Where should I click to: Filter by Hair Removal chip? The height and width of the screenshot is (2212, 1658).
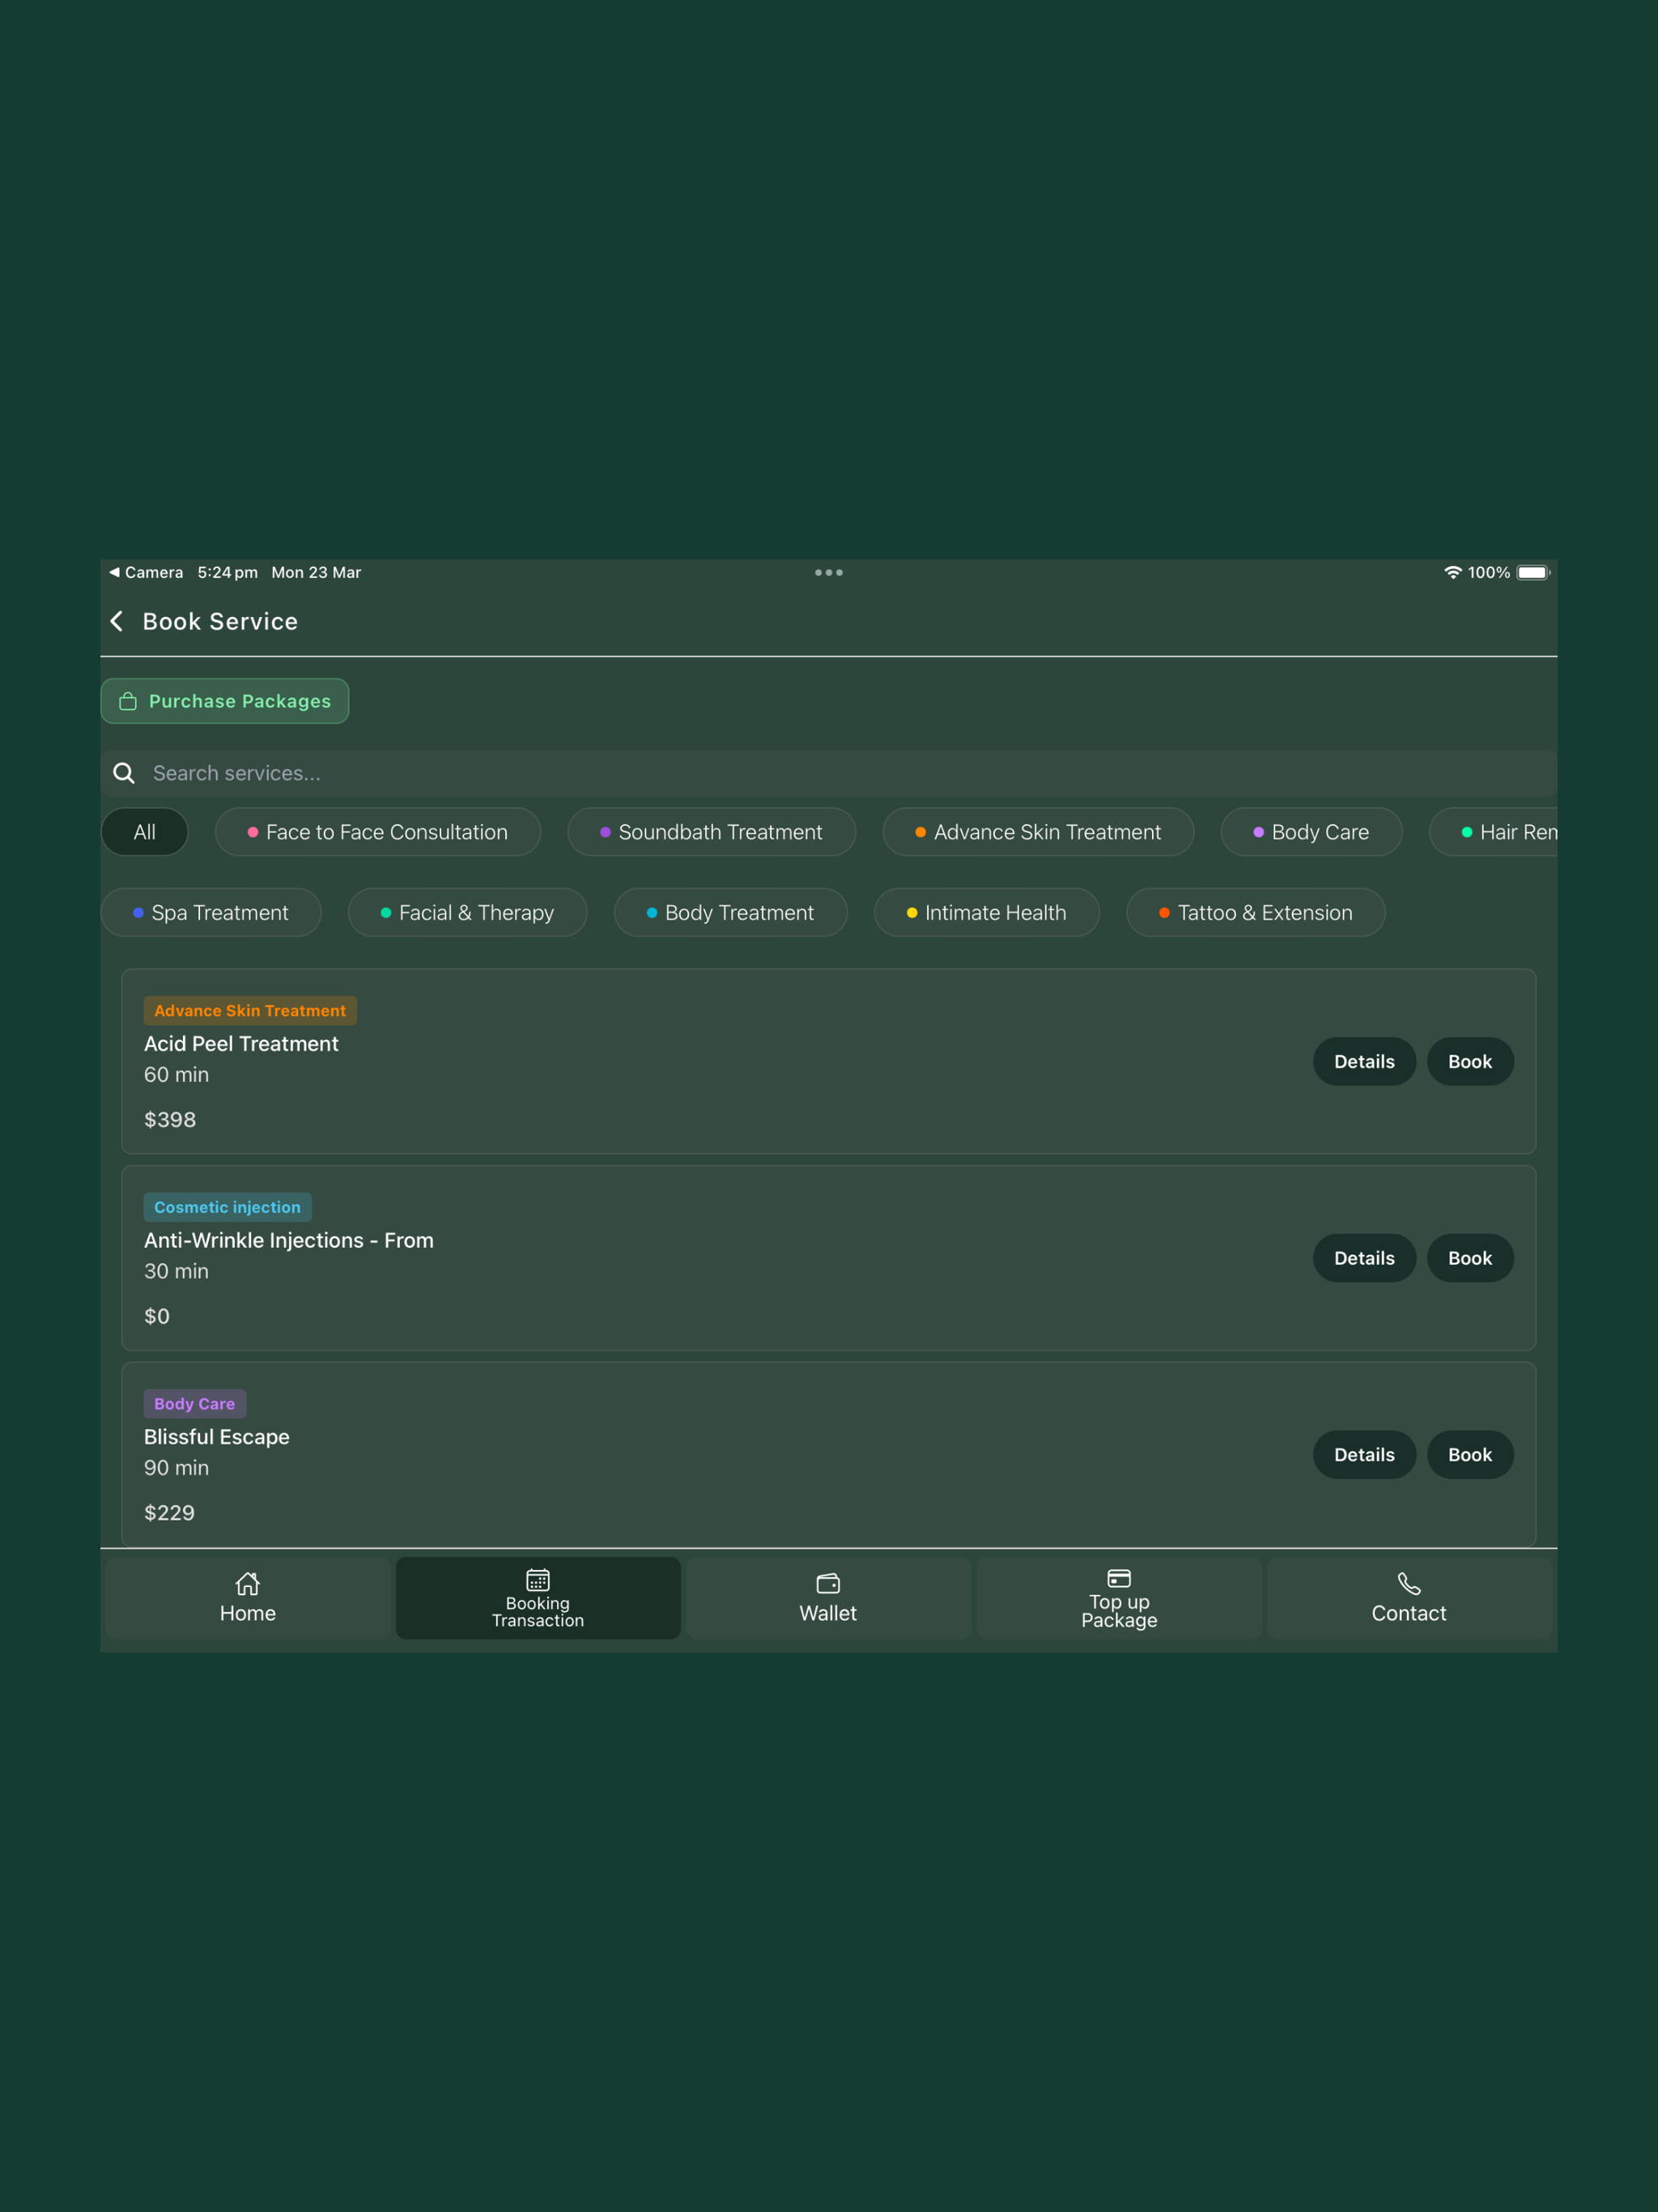[1494, 832]
